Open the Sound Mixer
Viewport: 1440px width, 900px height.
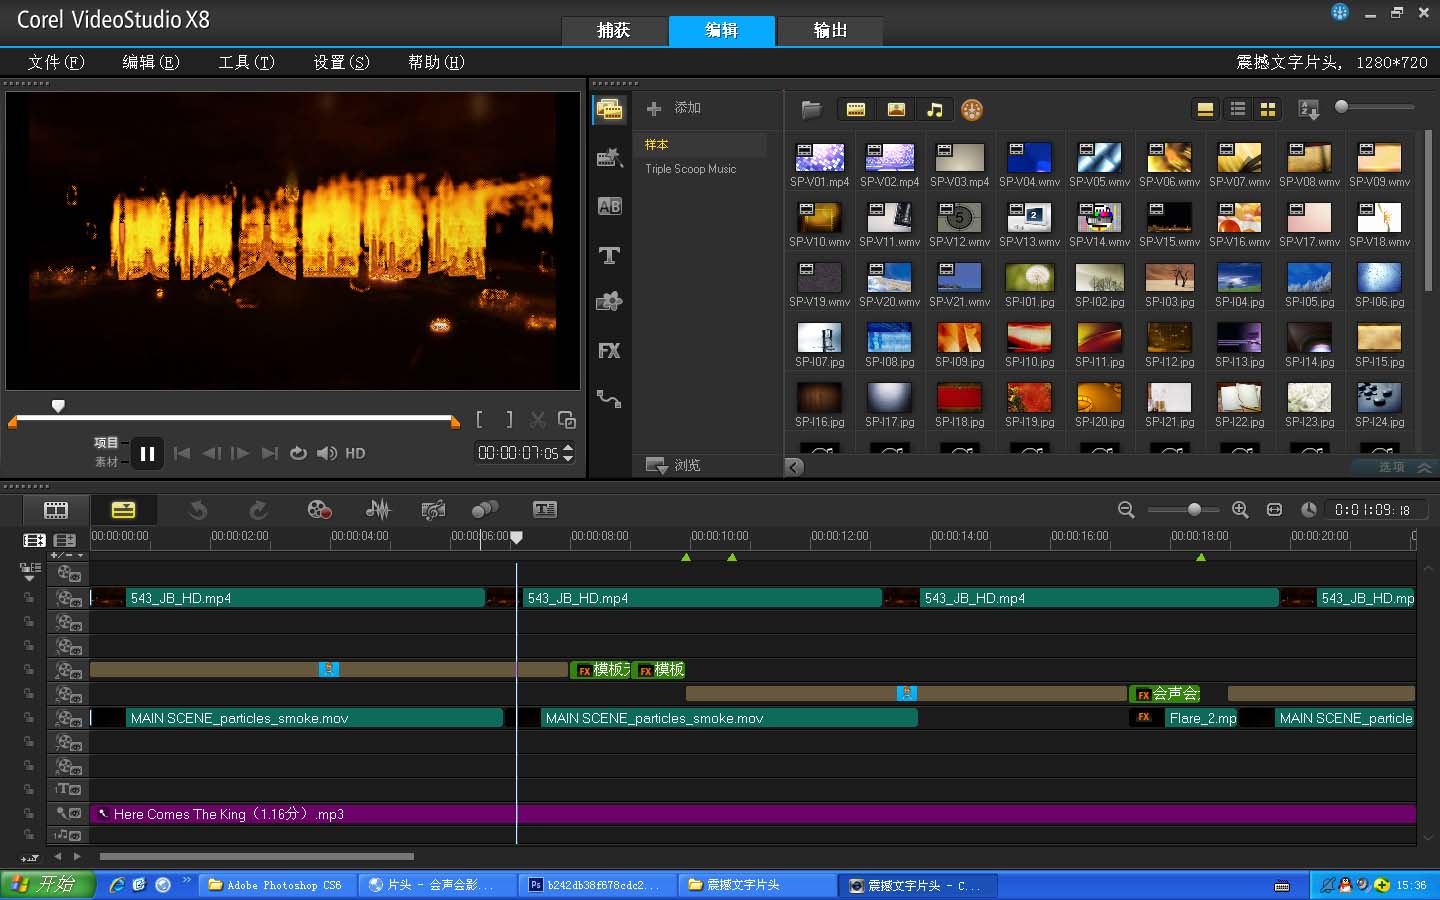[378, 510]
